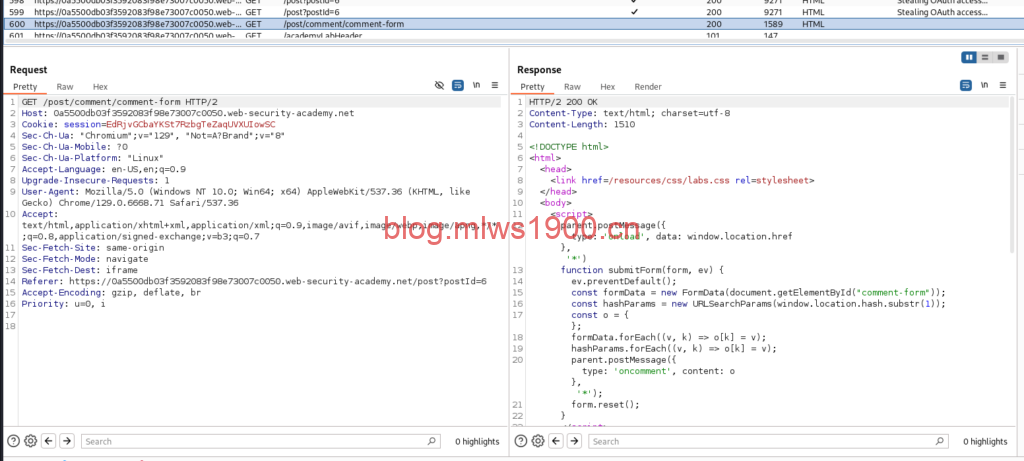Toggle word wrap icon in Response panel
Screen dimensions: 1024x461
[965, 86]
